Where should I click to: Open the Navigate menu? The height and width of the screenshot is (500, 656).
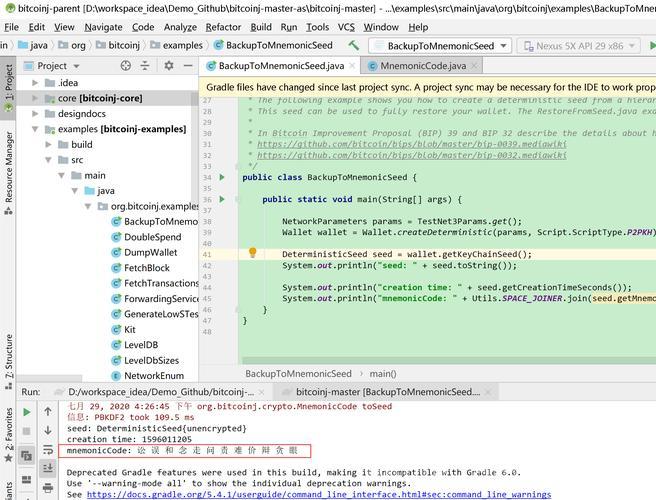(x=103, y=27)
